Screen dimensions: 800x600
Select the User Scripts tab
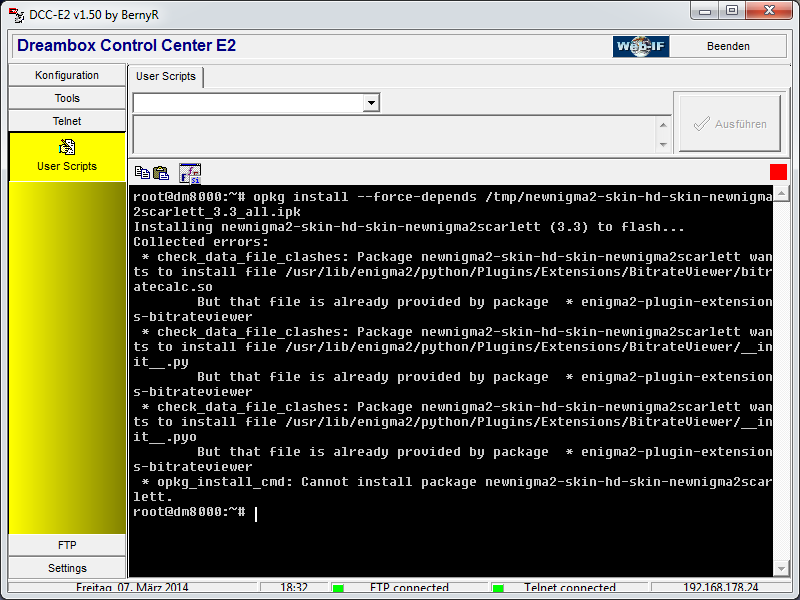coord(165,77)
